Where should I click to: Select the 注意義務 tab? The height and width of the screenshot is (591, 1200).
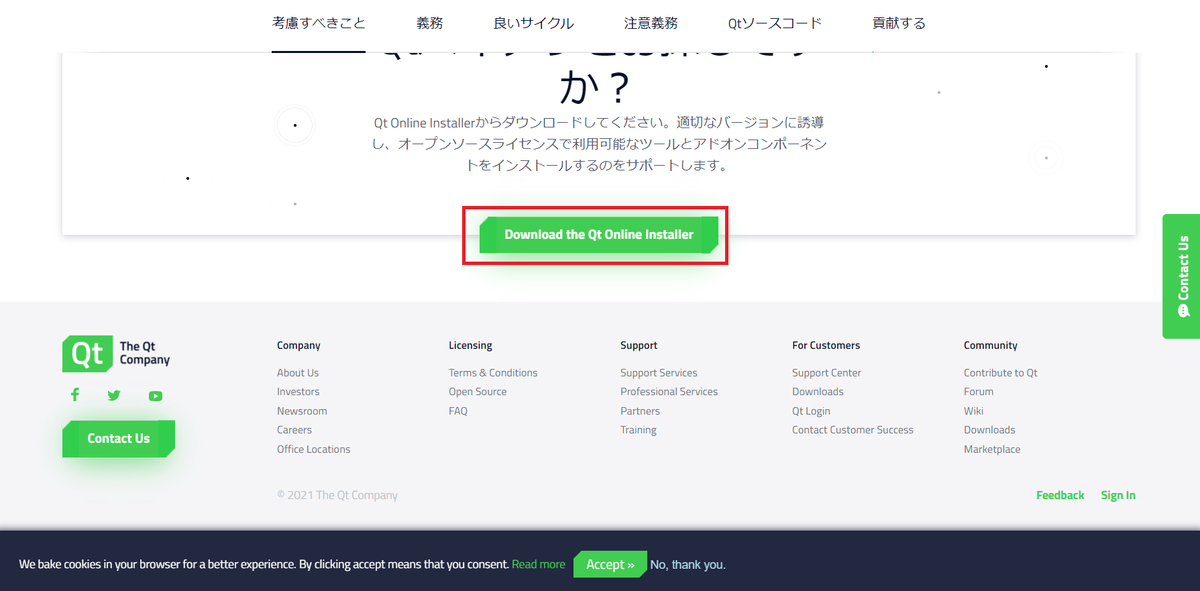(651, 23)
